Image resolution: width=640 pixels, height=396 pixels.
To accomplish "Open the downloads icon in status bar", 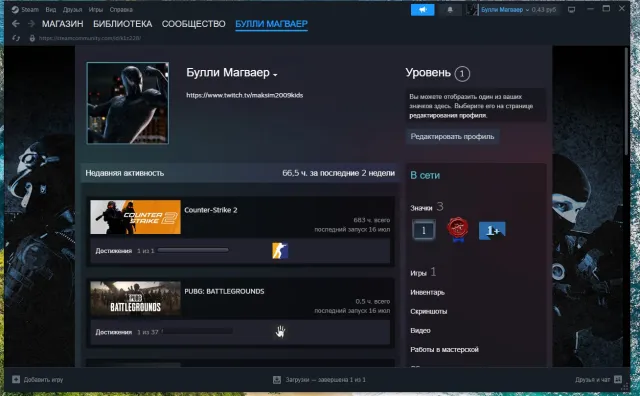I will pos(277,380).
